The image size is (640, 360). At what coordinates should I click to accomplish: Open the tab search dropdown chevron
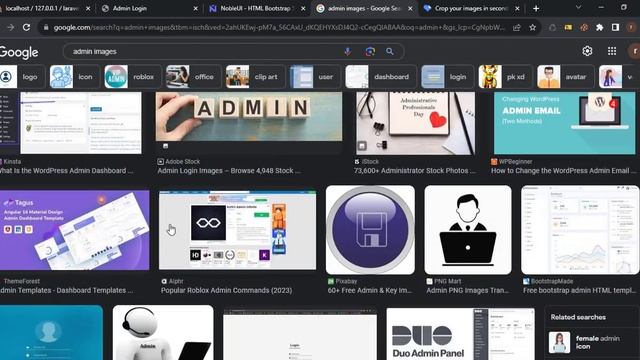(x=578, y=7)
